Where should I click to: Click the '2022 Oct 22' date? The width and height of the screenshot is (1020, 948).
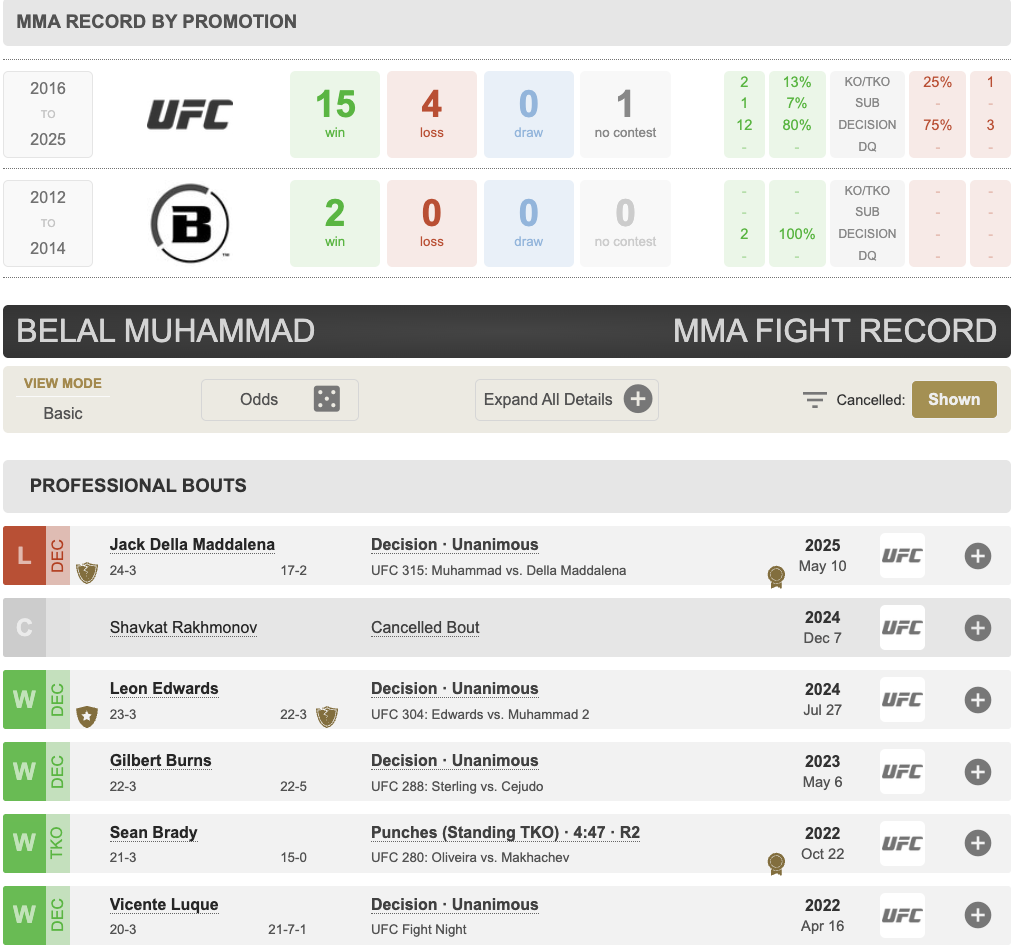point(822,843)
